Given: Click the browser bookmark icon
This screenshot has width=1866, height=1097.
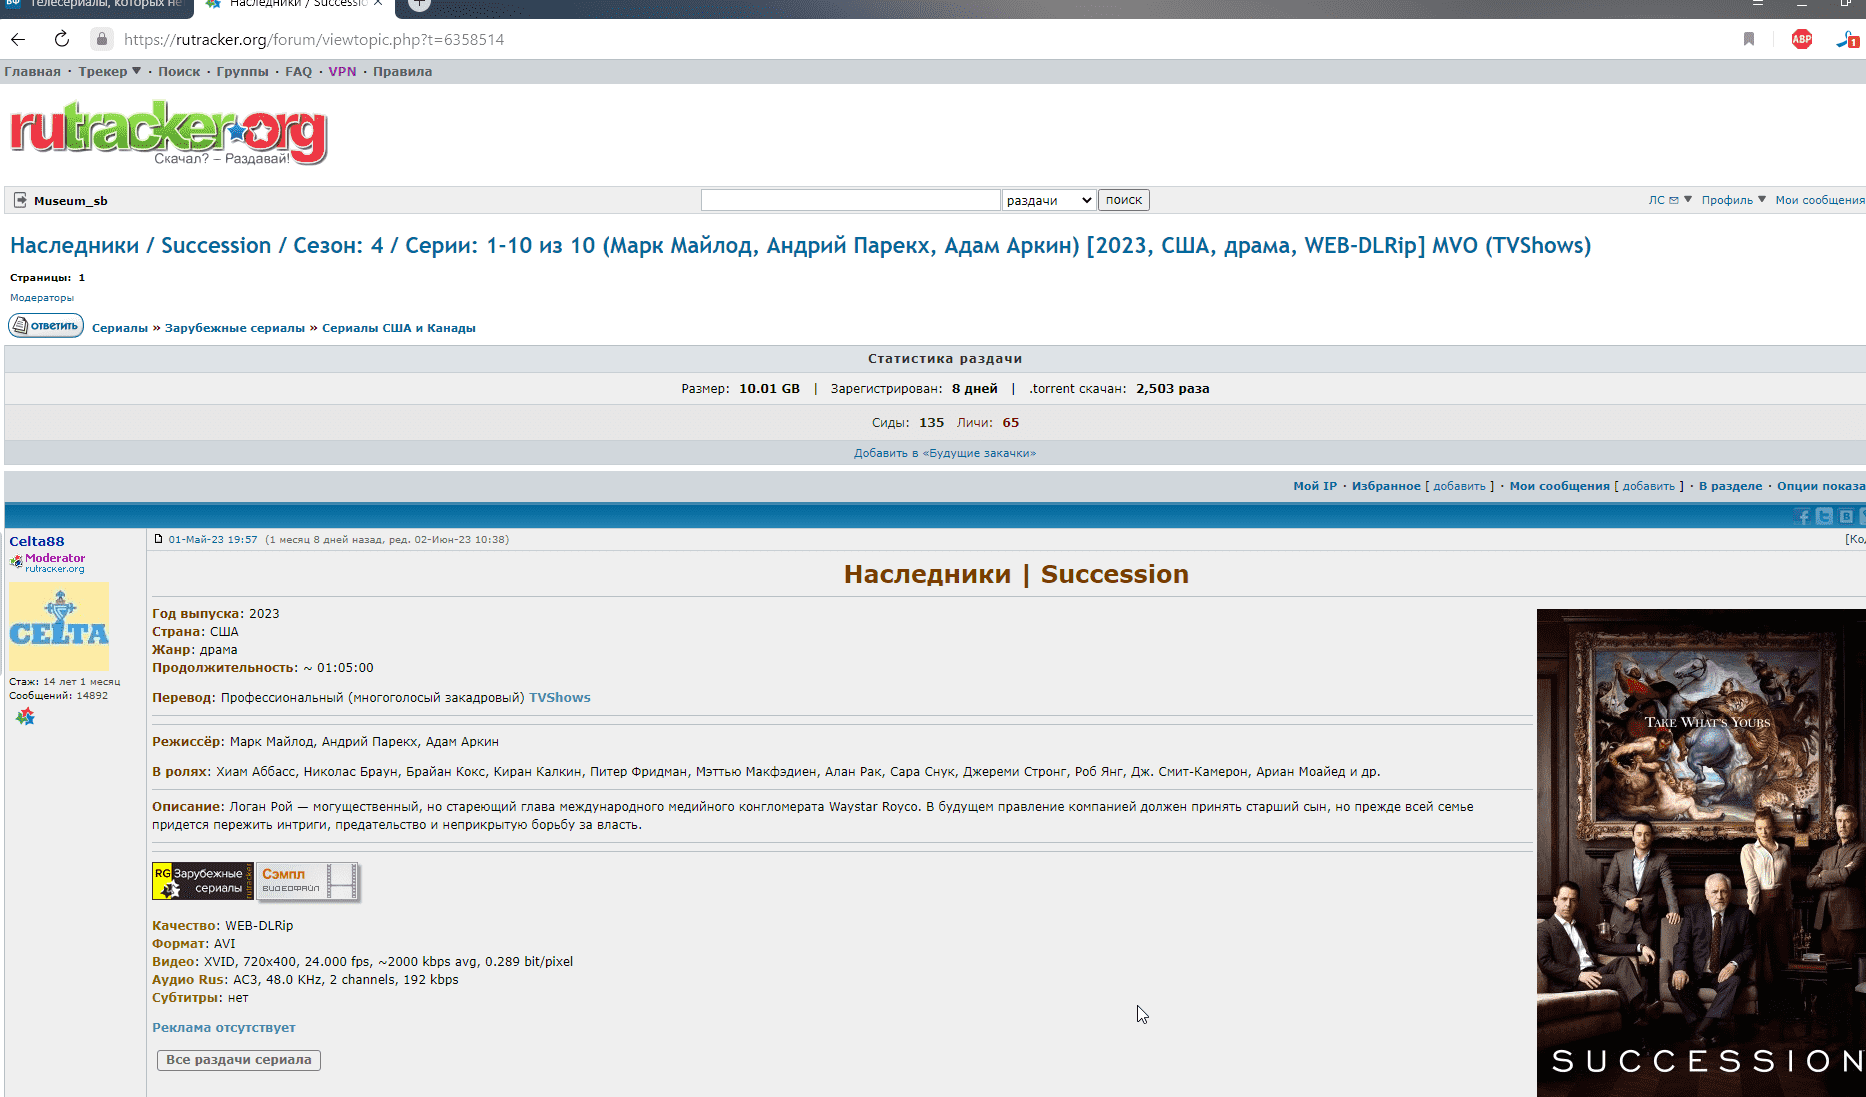Looking at the screenshot, I should (1749, 39).
